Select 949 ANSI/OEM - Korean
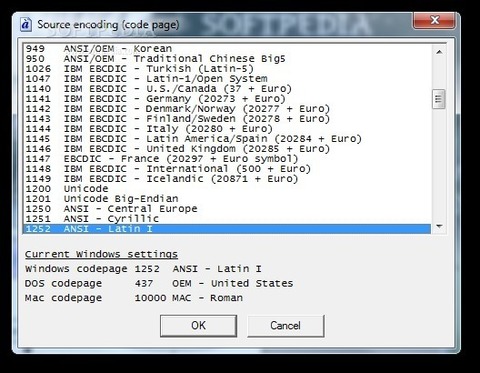This screenshot has width=480, height=373. (227, 49)
